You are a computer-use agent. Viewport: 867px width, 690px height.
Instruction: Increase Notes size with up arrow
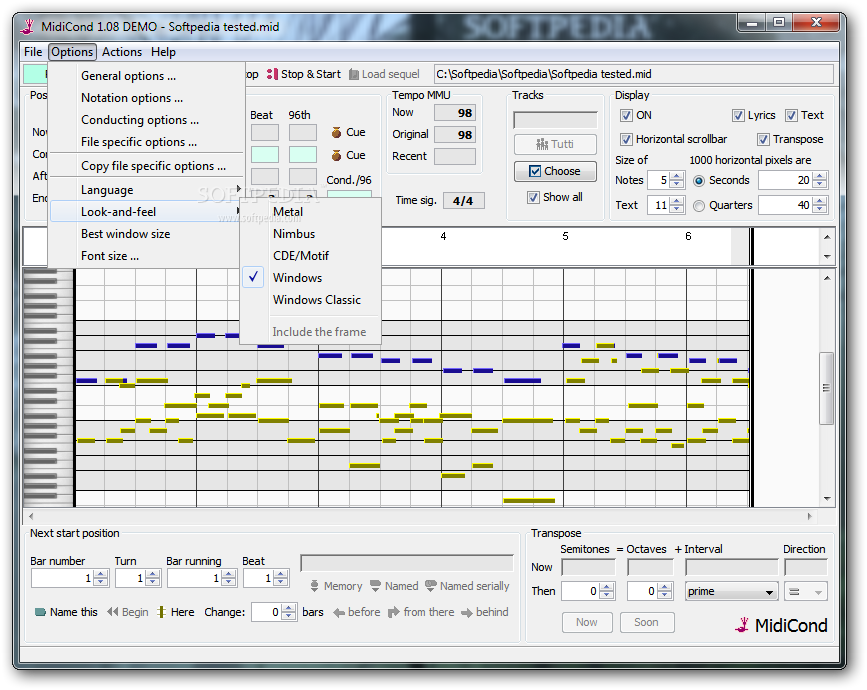point(677,176)
